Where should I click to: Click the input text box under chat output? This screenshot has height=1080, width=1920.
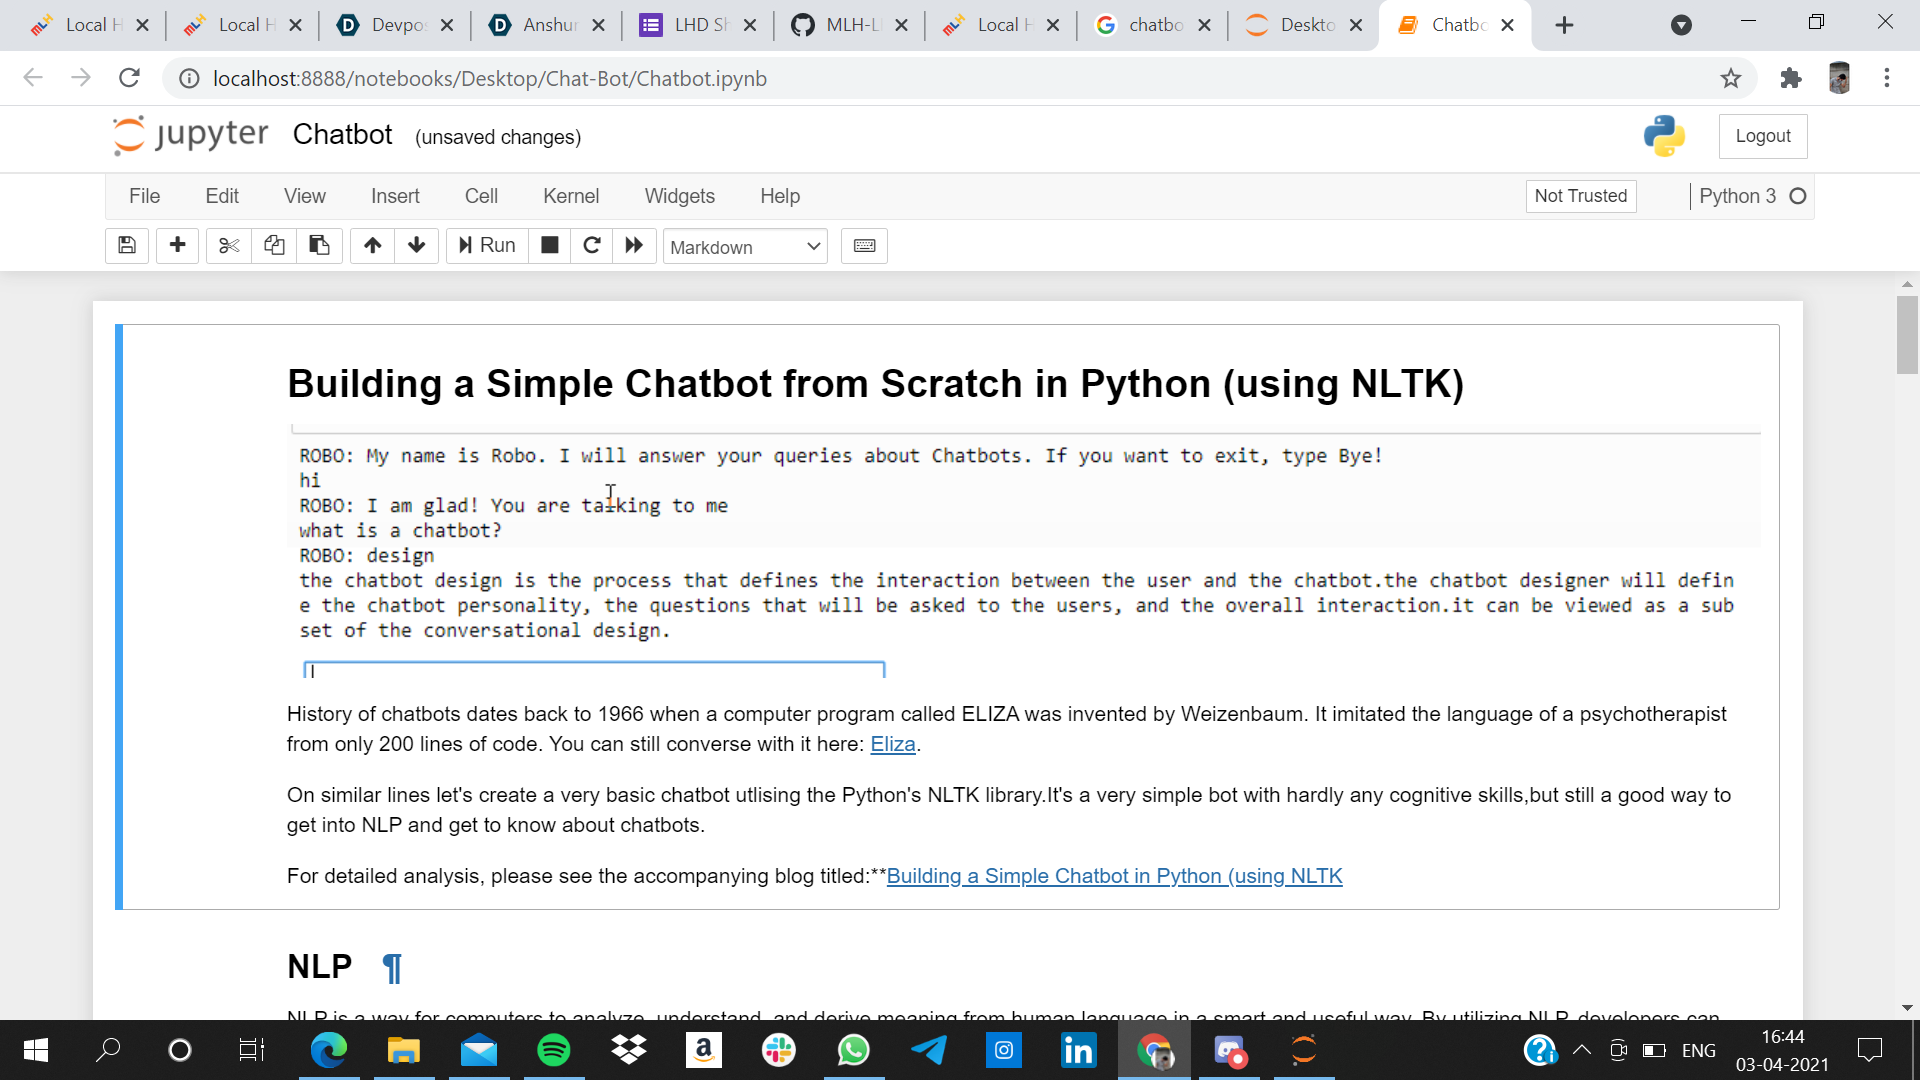594,670
